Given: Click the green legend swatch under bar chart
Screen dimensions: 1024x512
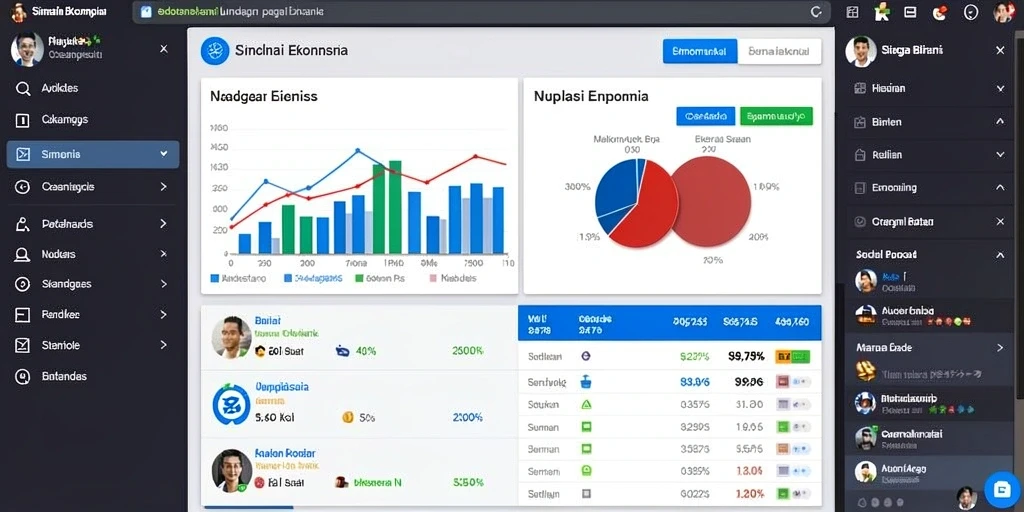Looking at the screenshot, I should [x=359, y=278].
